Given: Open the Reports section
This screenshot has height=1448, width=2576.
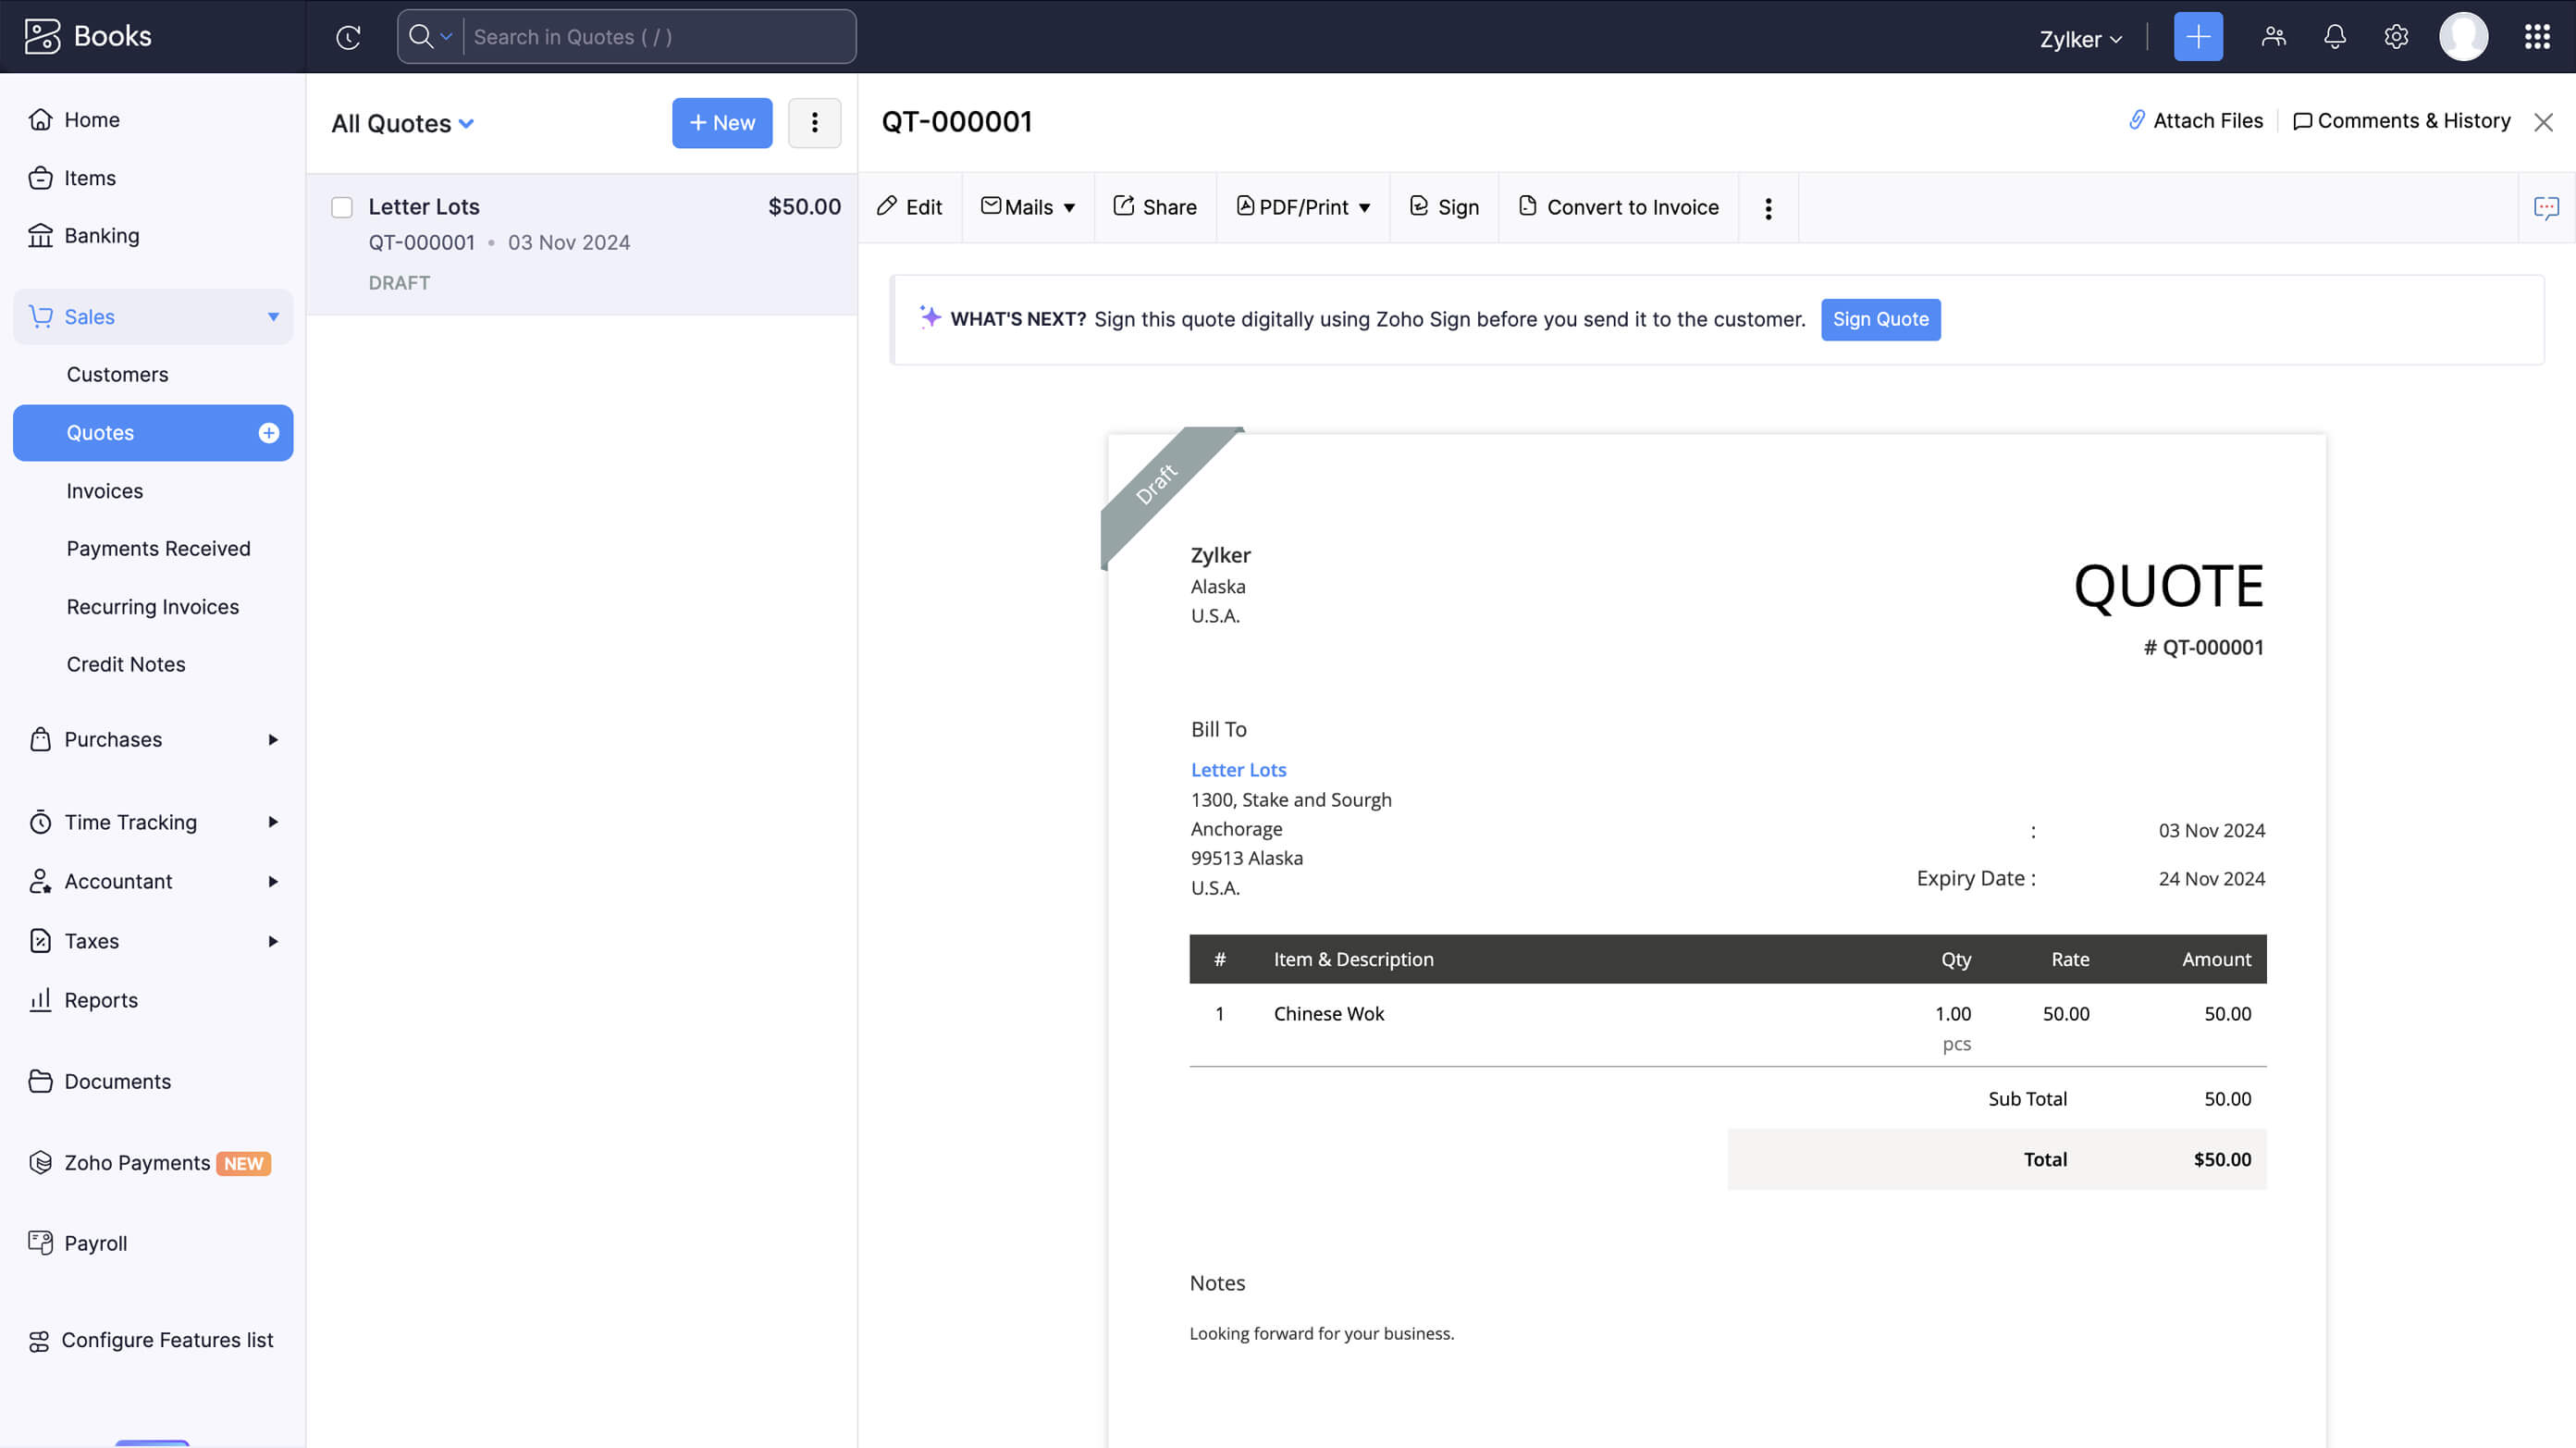Looking at the screenshot, I should click(100, 999).
